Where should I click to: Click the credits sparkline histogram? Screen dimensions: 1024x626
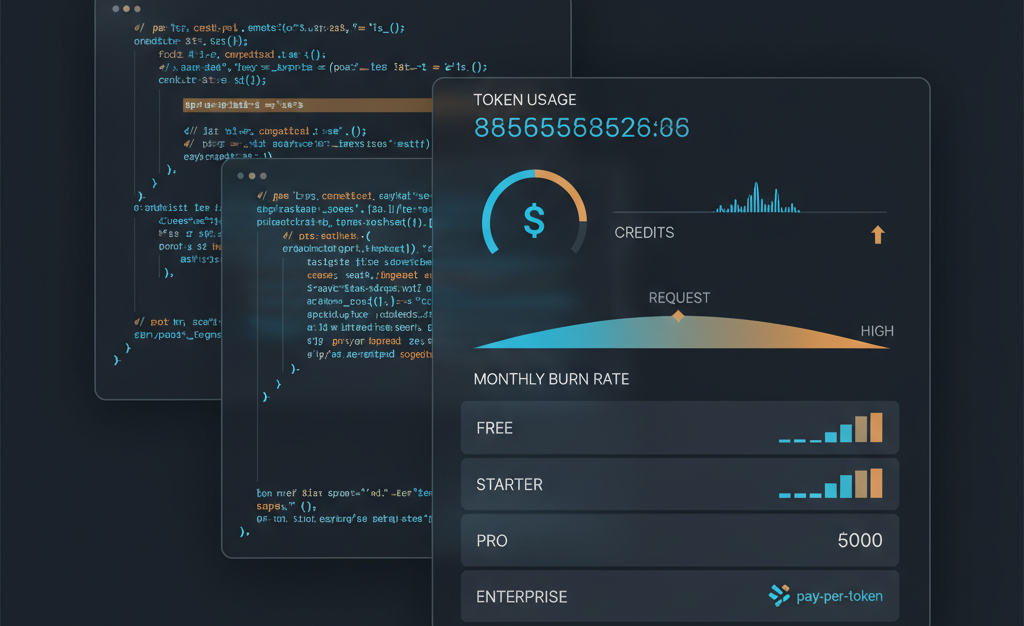pyautogui.click(x=758, y=198)
